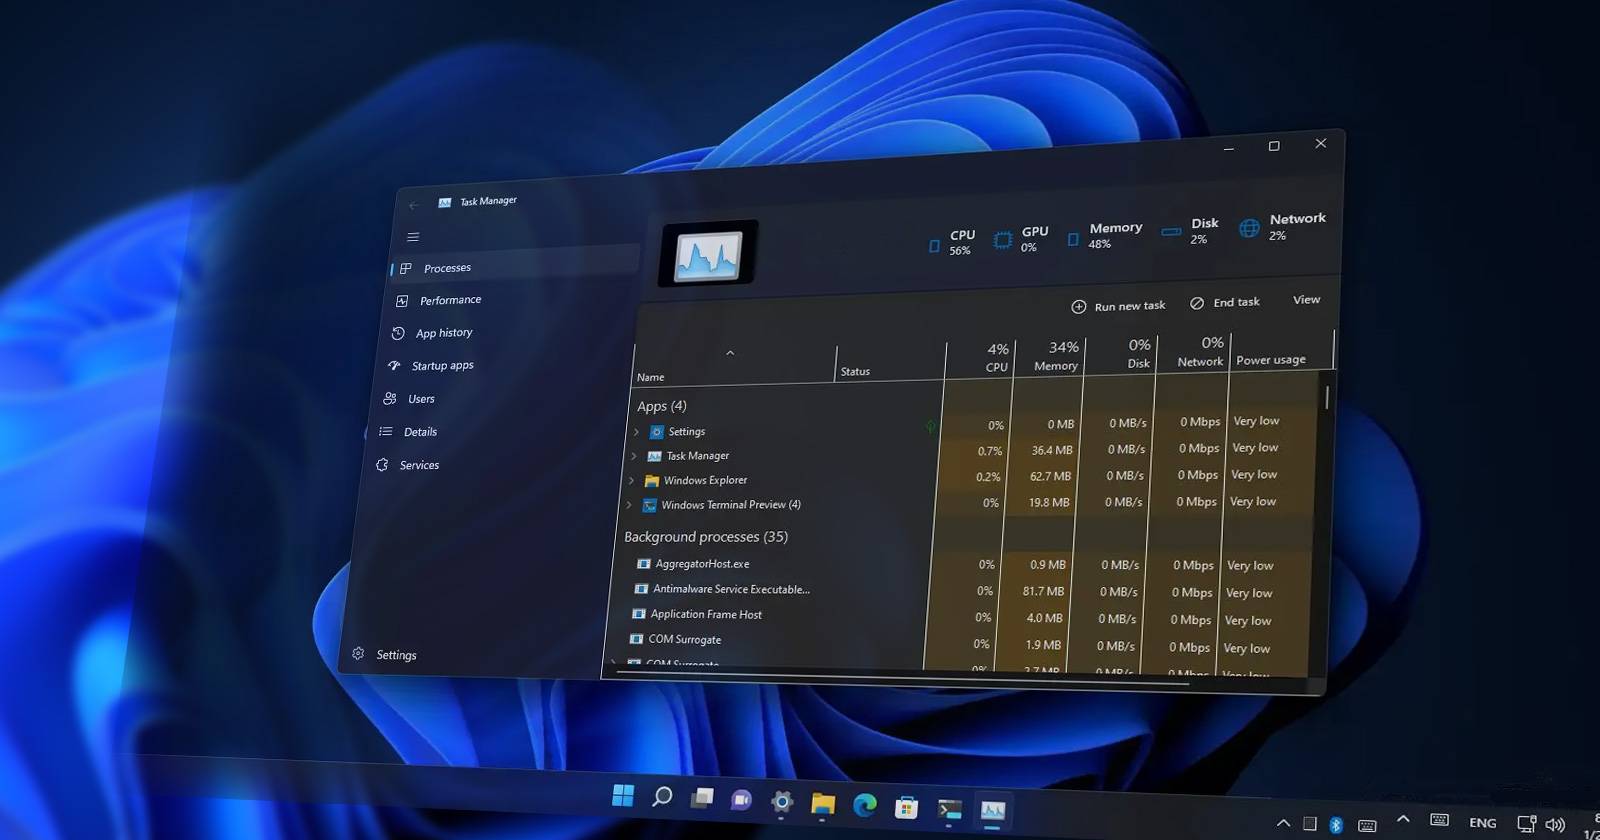Image resolution: width=1600 pixels, height=840 pixels.
Task: Click the process list vertical scrollbar
Action: [1326, 397]
